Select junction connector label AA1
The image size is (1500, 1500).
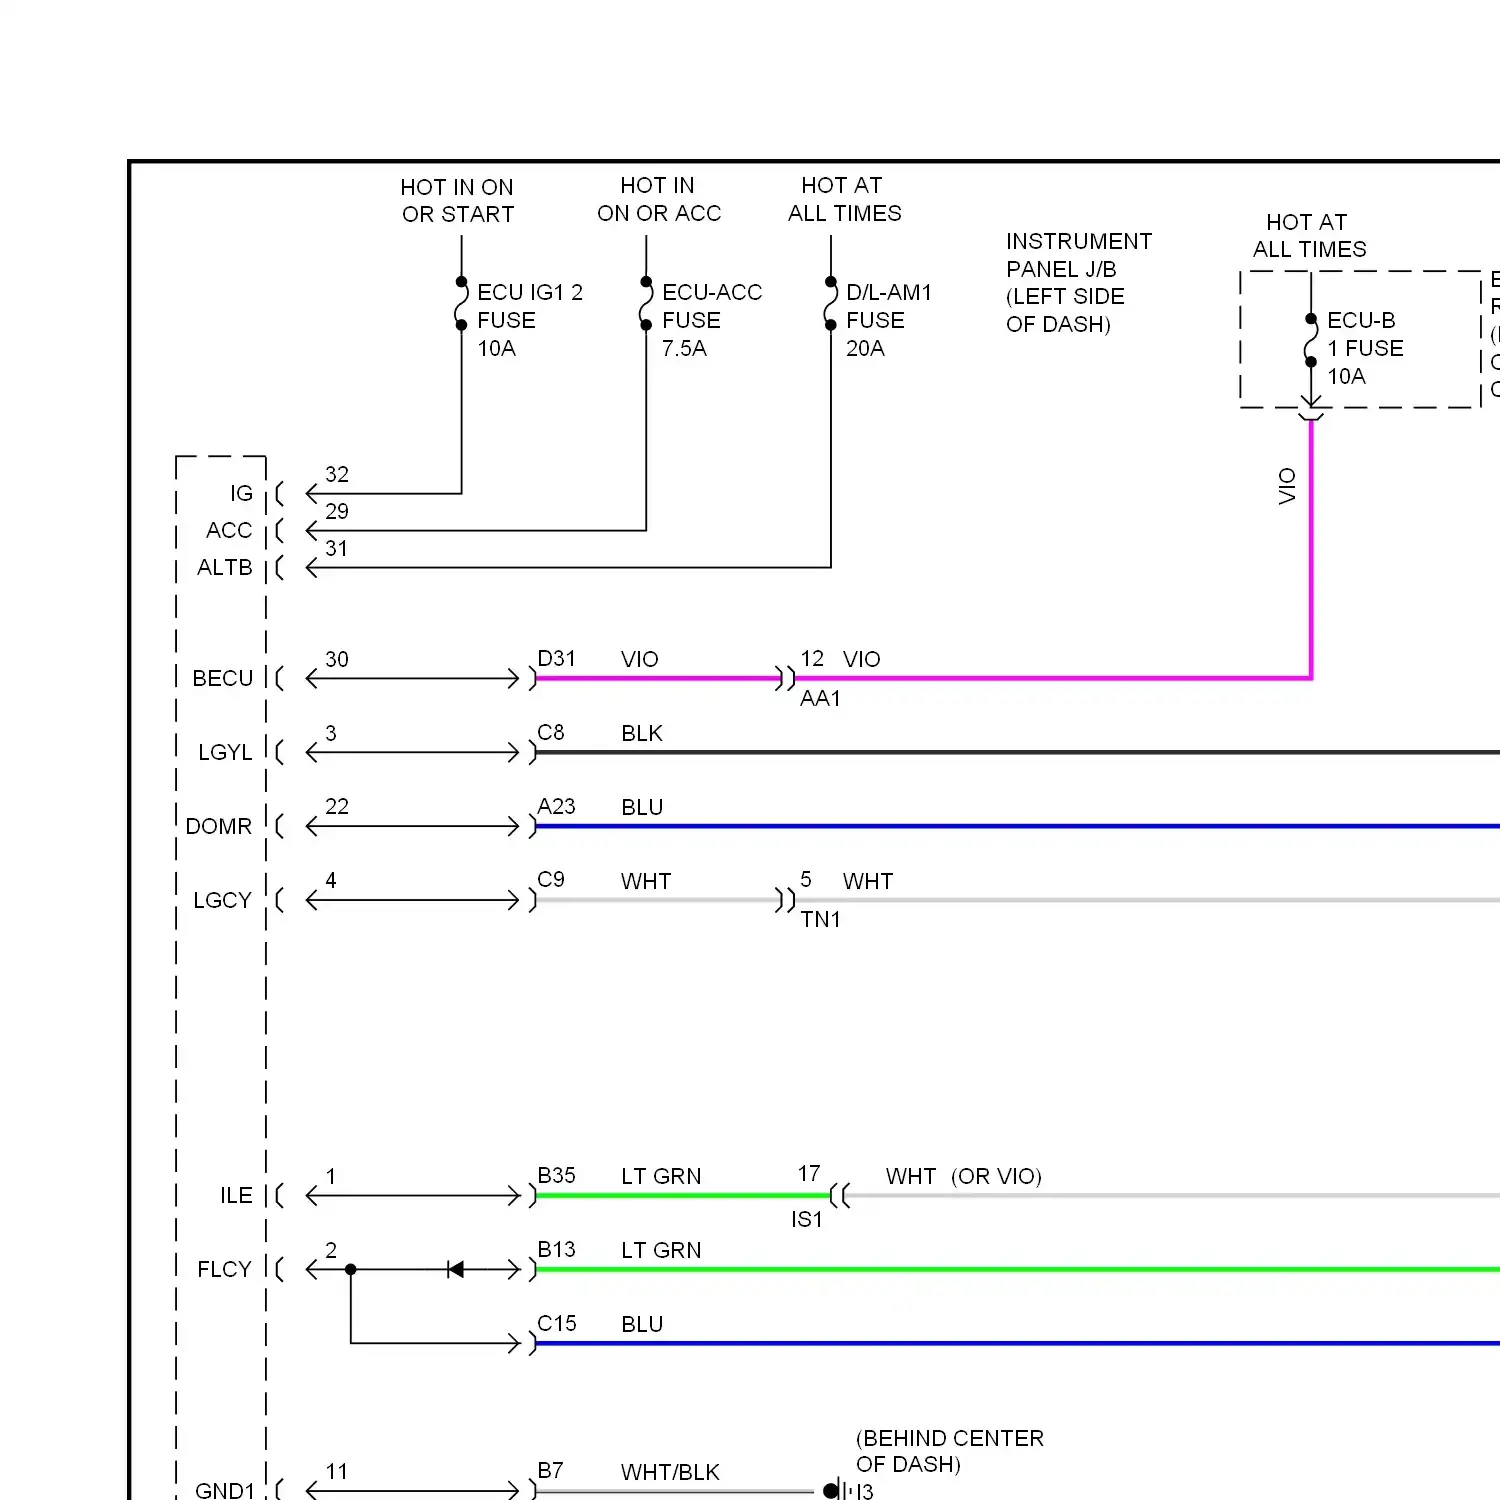pyautogui.click(x=821, y=698)
